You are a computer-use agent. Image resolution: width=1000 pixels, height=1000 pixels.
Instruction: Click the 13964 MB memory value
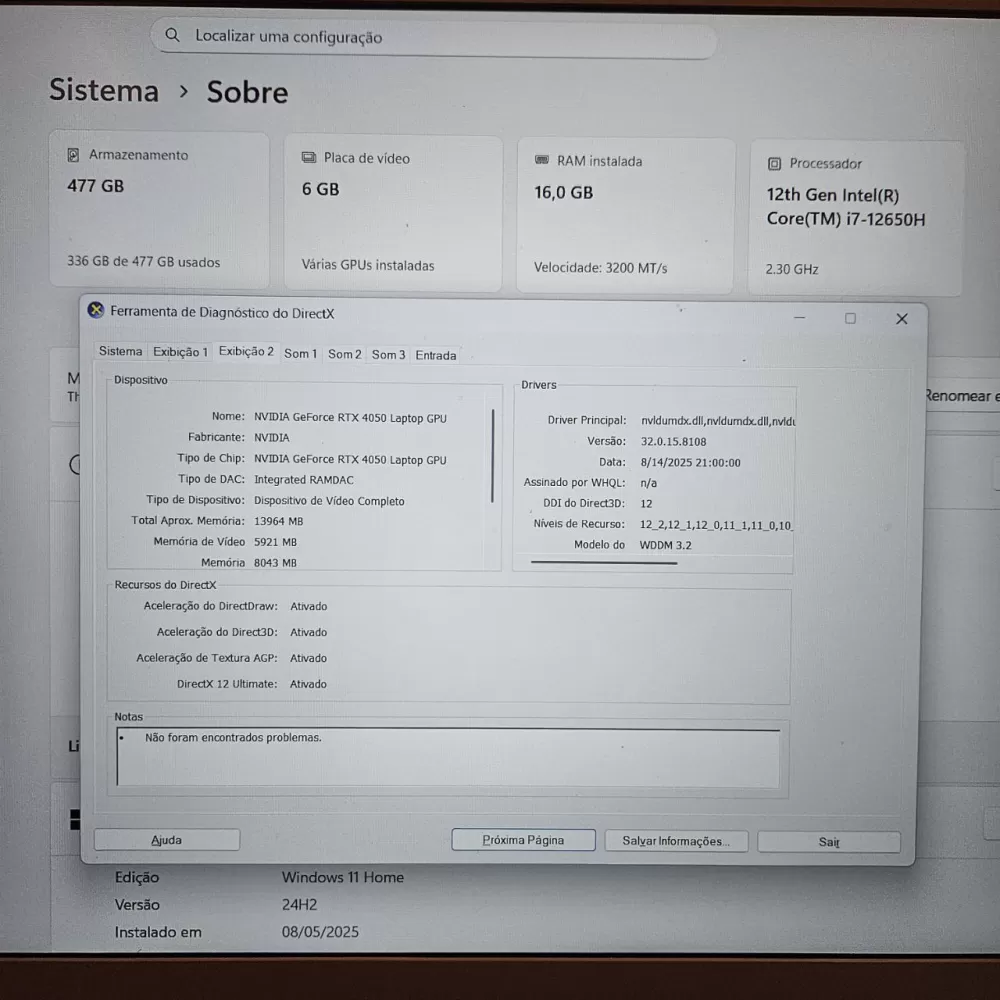pos(279,521)
